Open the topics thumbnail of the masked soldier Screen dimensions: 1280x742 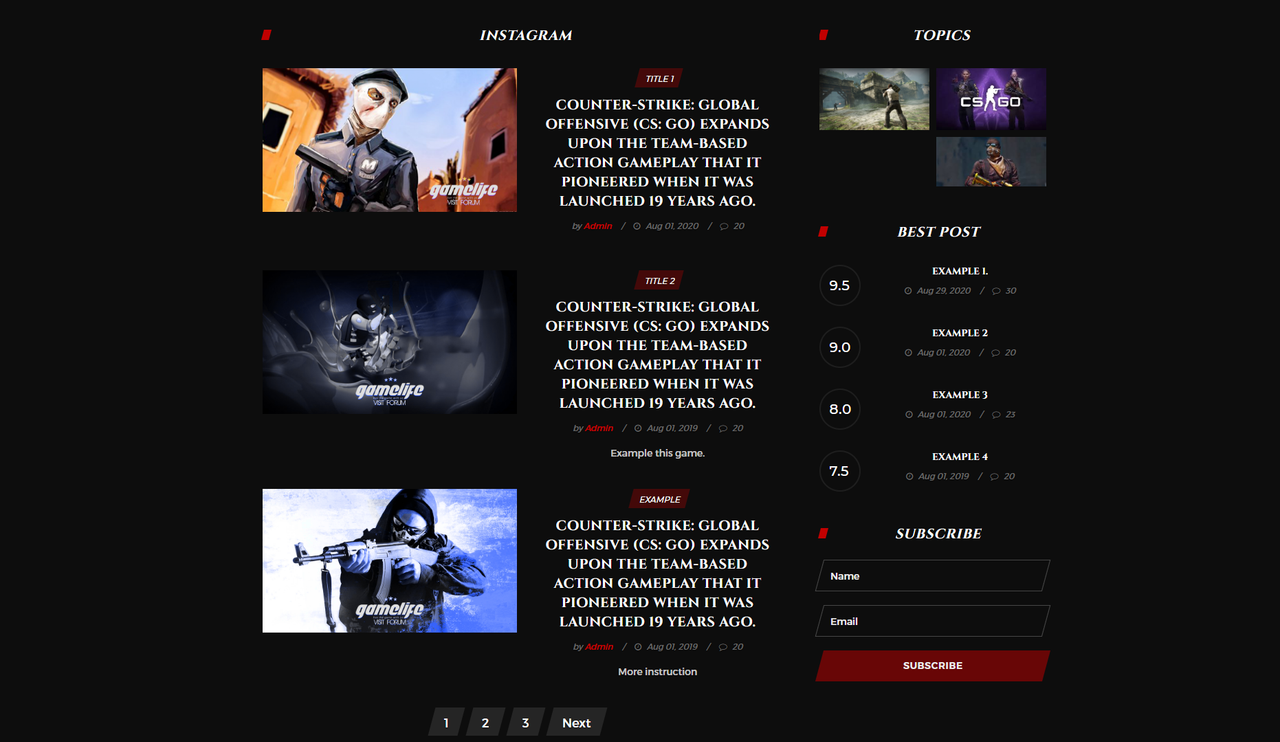pos(991,162)
